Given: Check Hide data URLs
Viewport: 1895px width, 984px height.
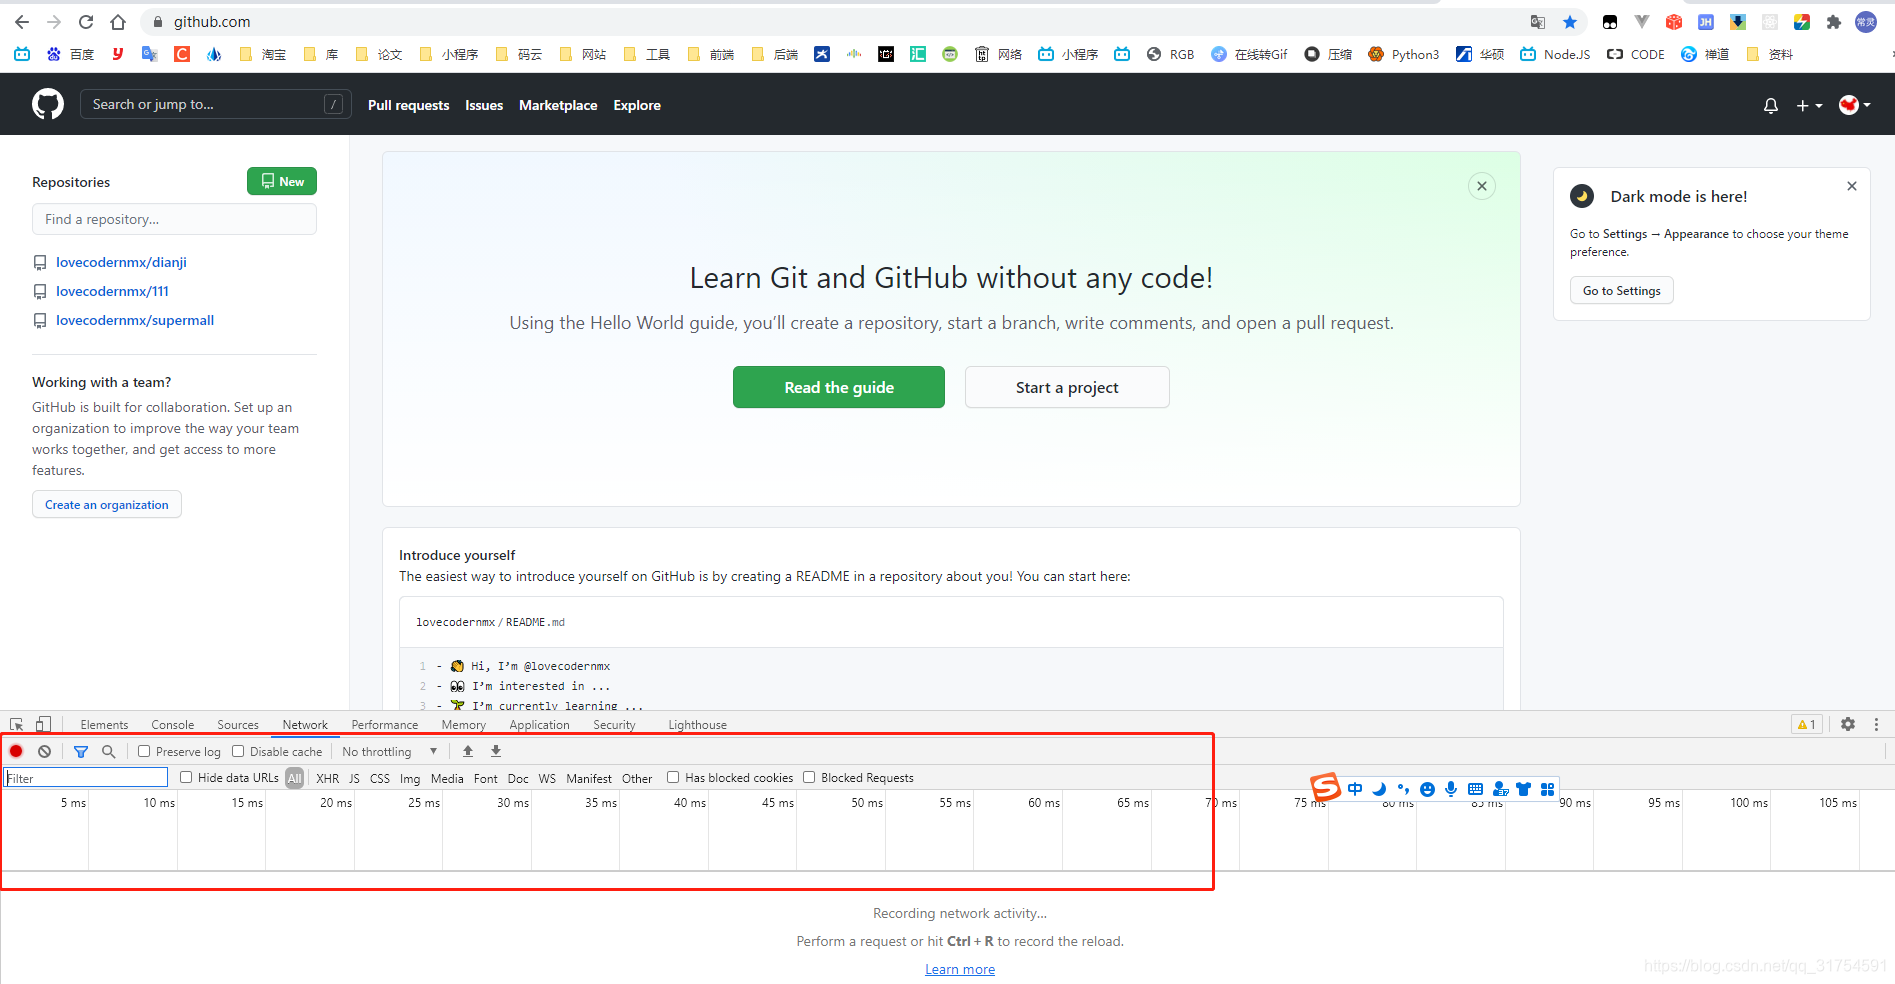Looking at the screenshot, I should 186,777.
